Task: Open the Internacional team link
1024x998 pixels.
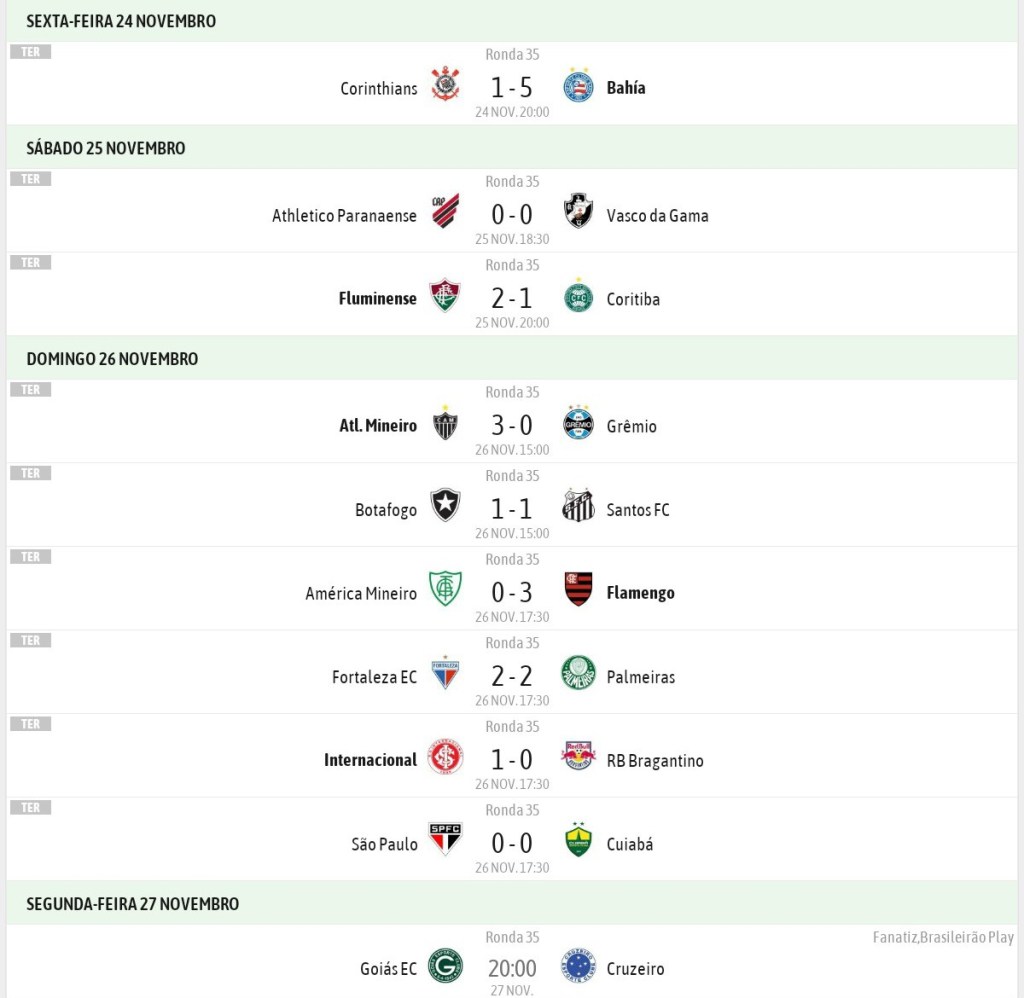Action: coord(370,760)
